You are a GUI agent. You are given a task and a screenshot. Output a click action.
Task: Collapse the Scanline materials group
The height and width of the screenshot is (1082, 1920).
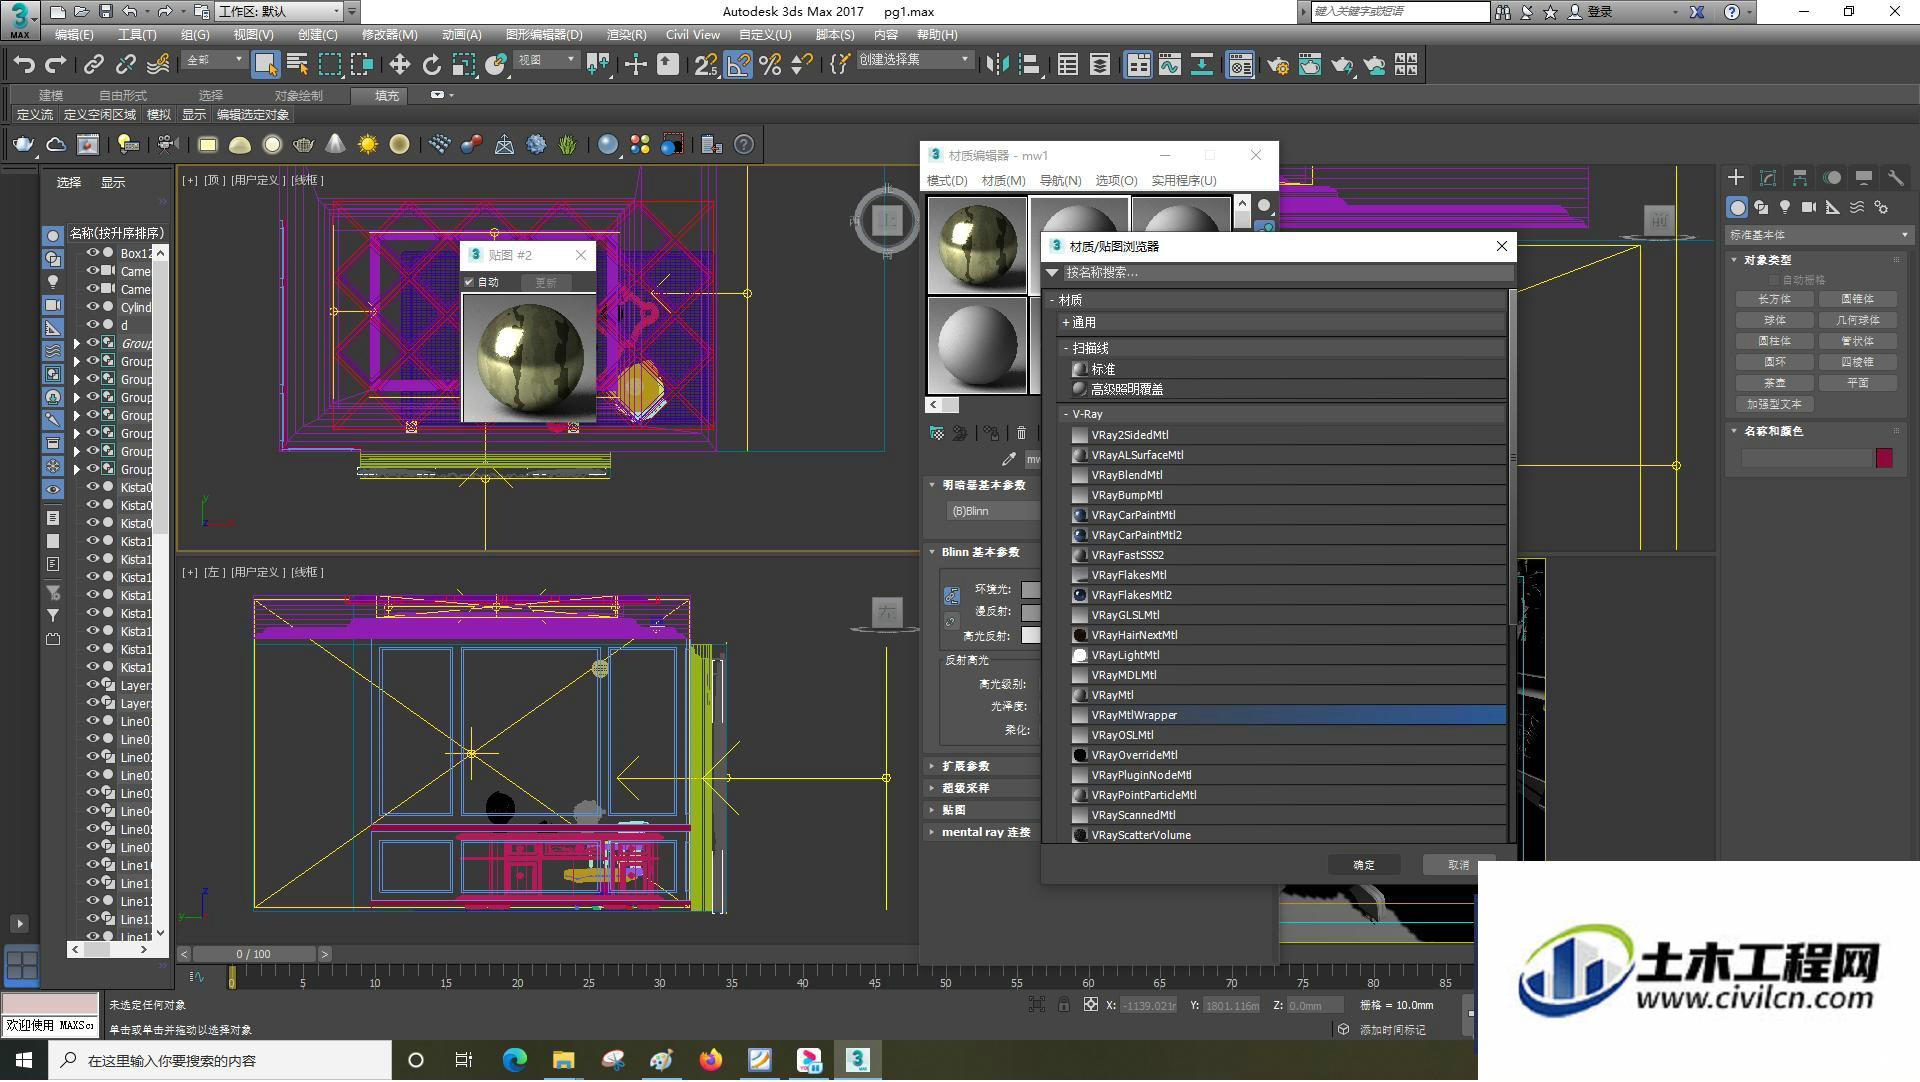point(1066,348)
